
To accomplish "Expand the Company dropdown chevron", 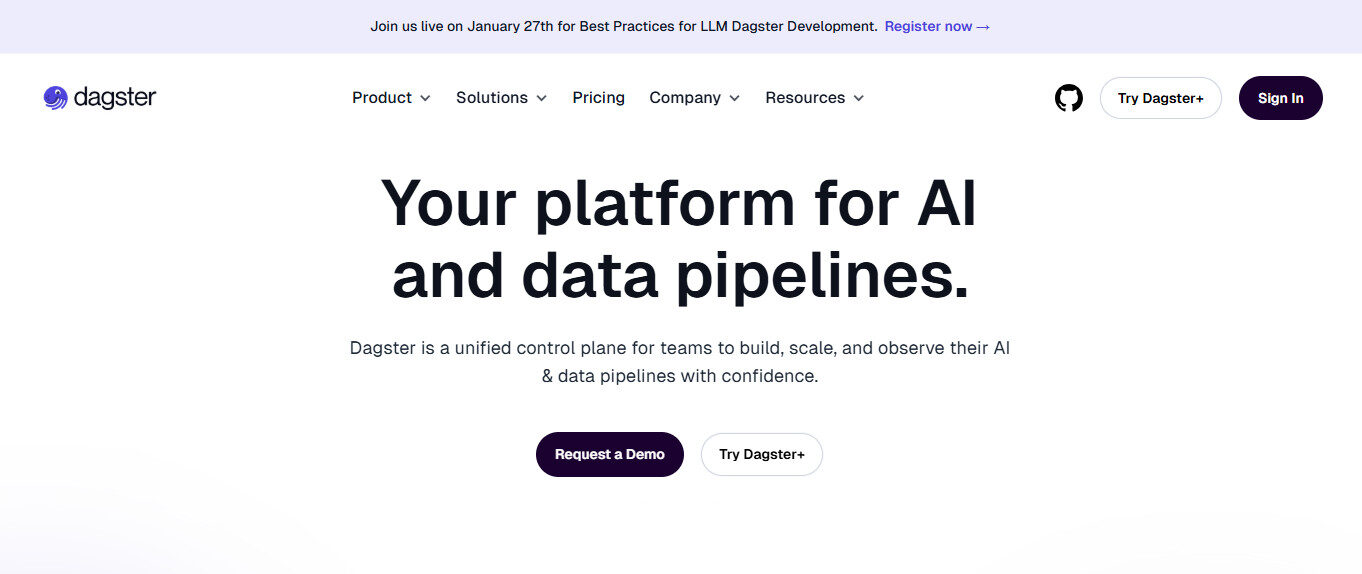I will pyautogui.click(x=734, y=98).
